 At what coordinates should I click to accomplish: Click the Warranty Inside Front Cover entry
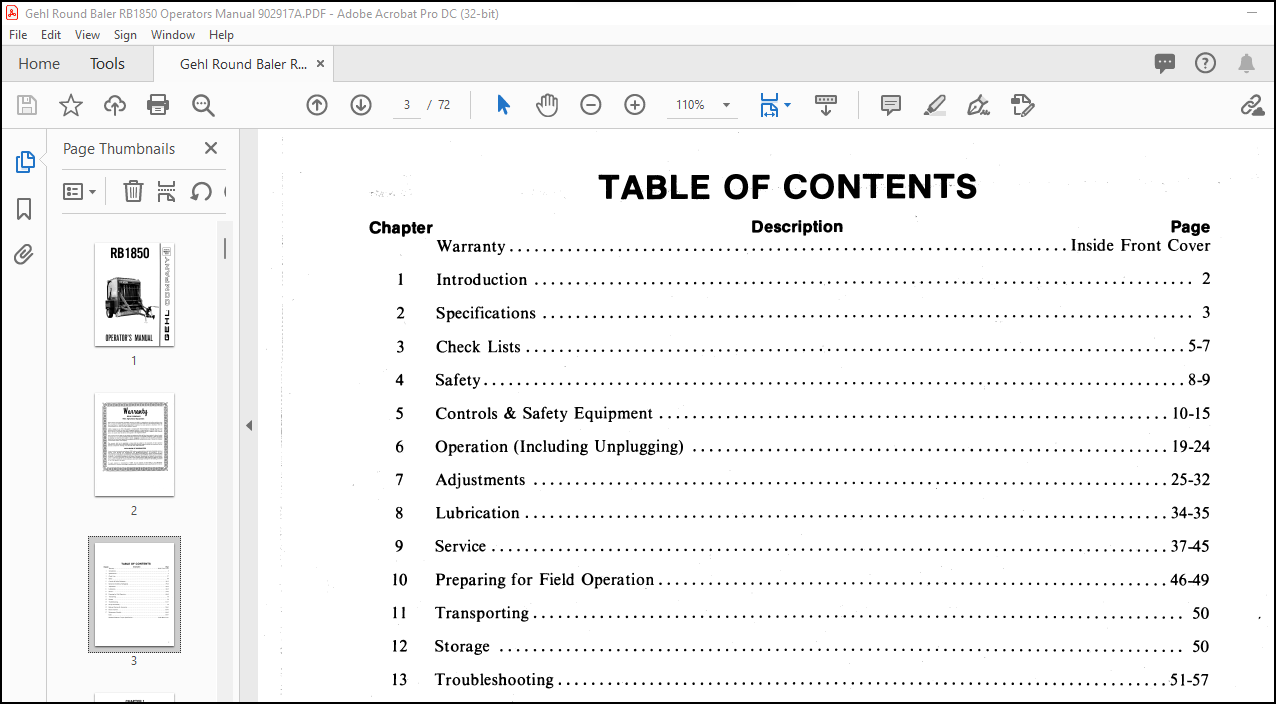[823, 246]
